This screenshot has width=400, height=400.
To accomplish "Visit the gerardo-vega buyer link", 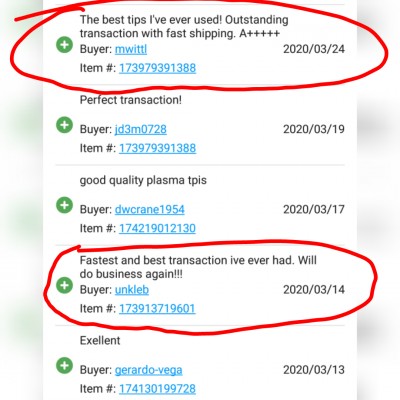I will (148, 370).
